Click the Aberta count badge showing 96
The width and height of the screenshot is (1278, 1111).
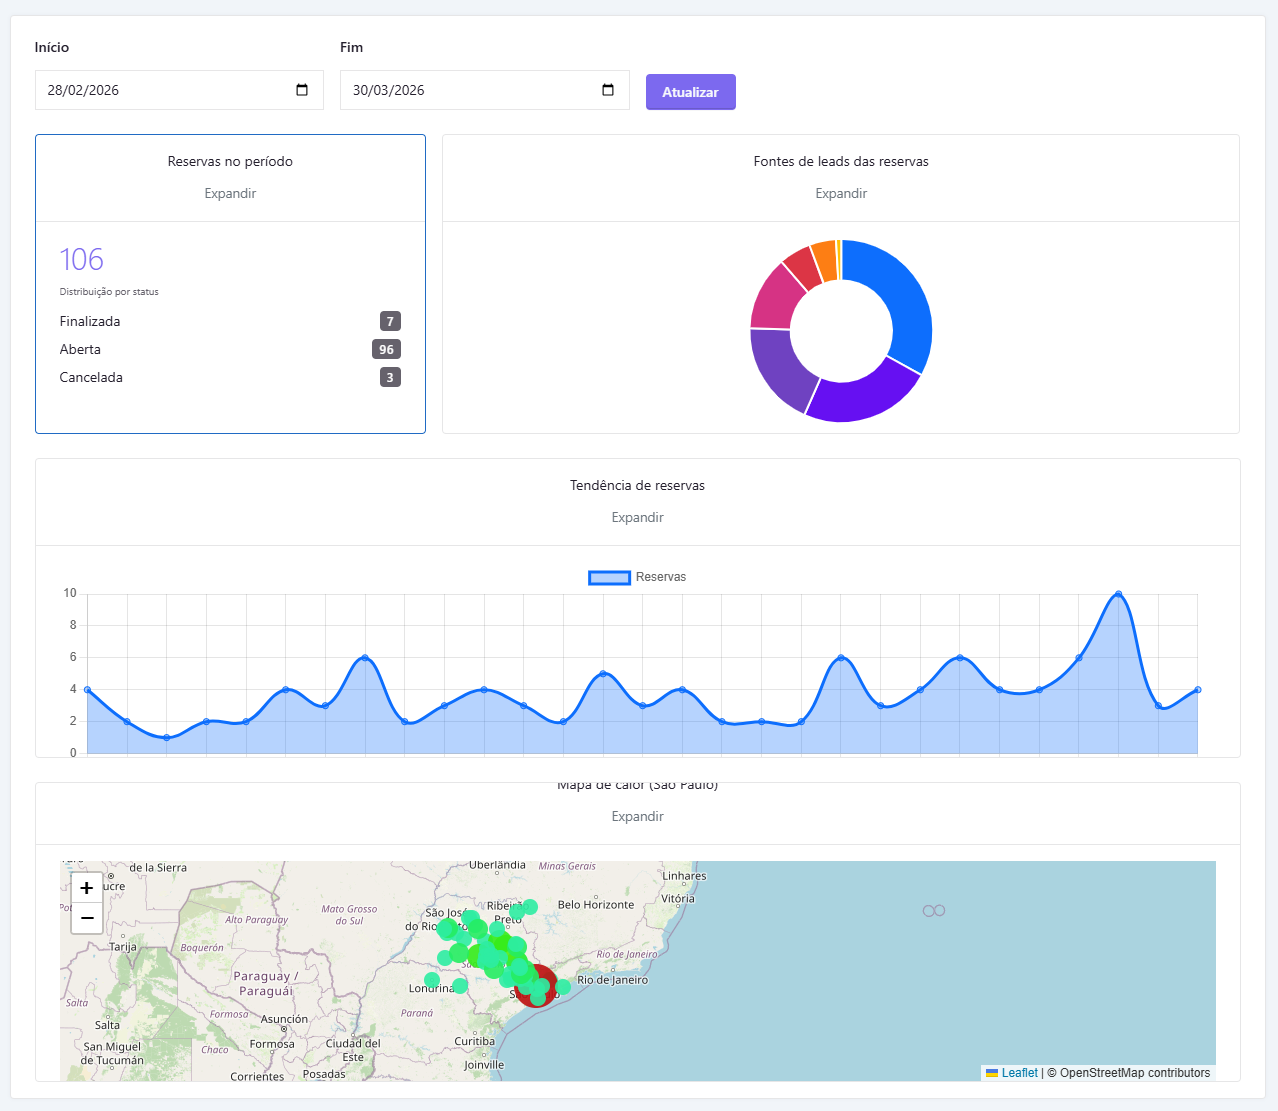[x=386, y=349]
